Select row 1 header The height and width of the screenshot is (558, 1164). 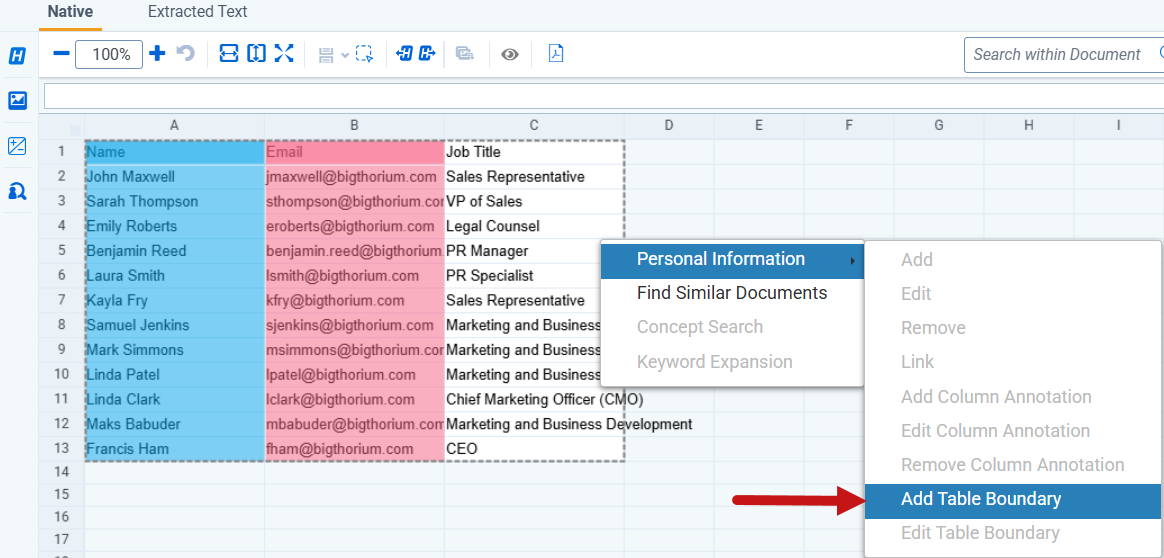click(62, 152)
